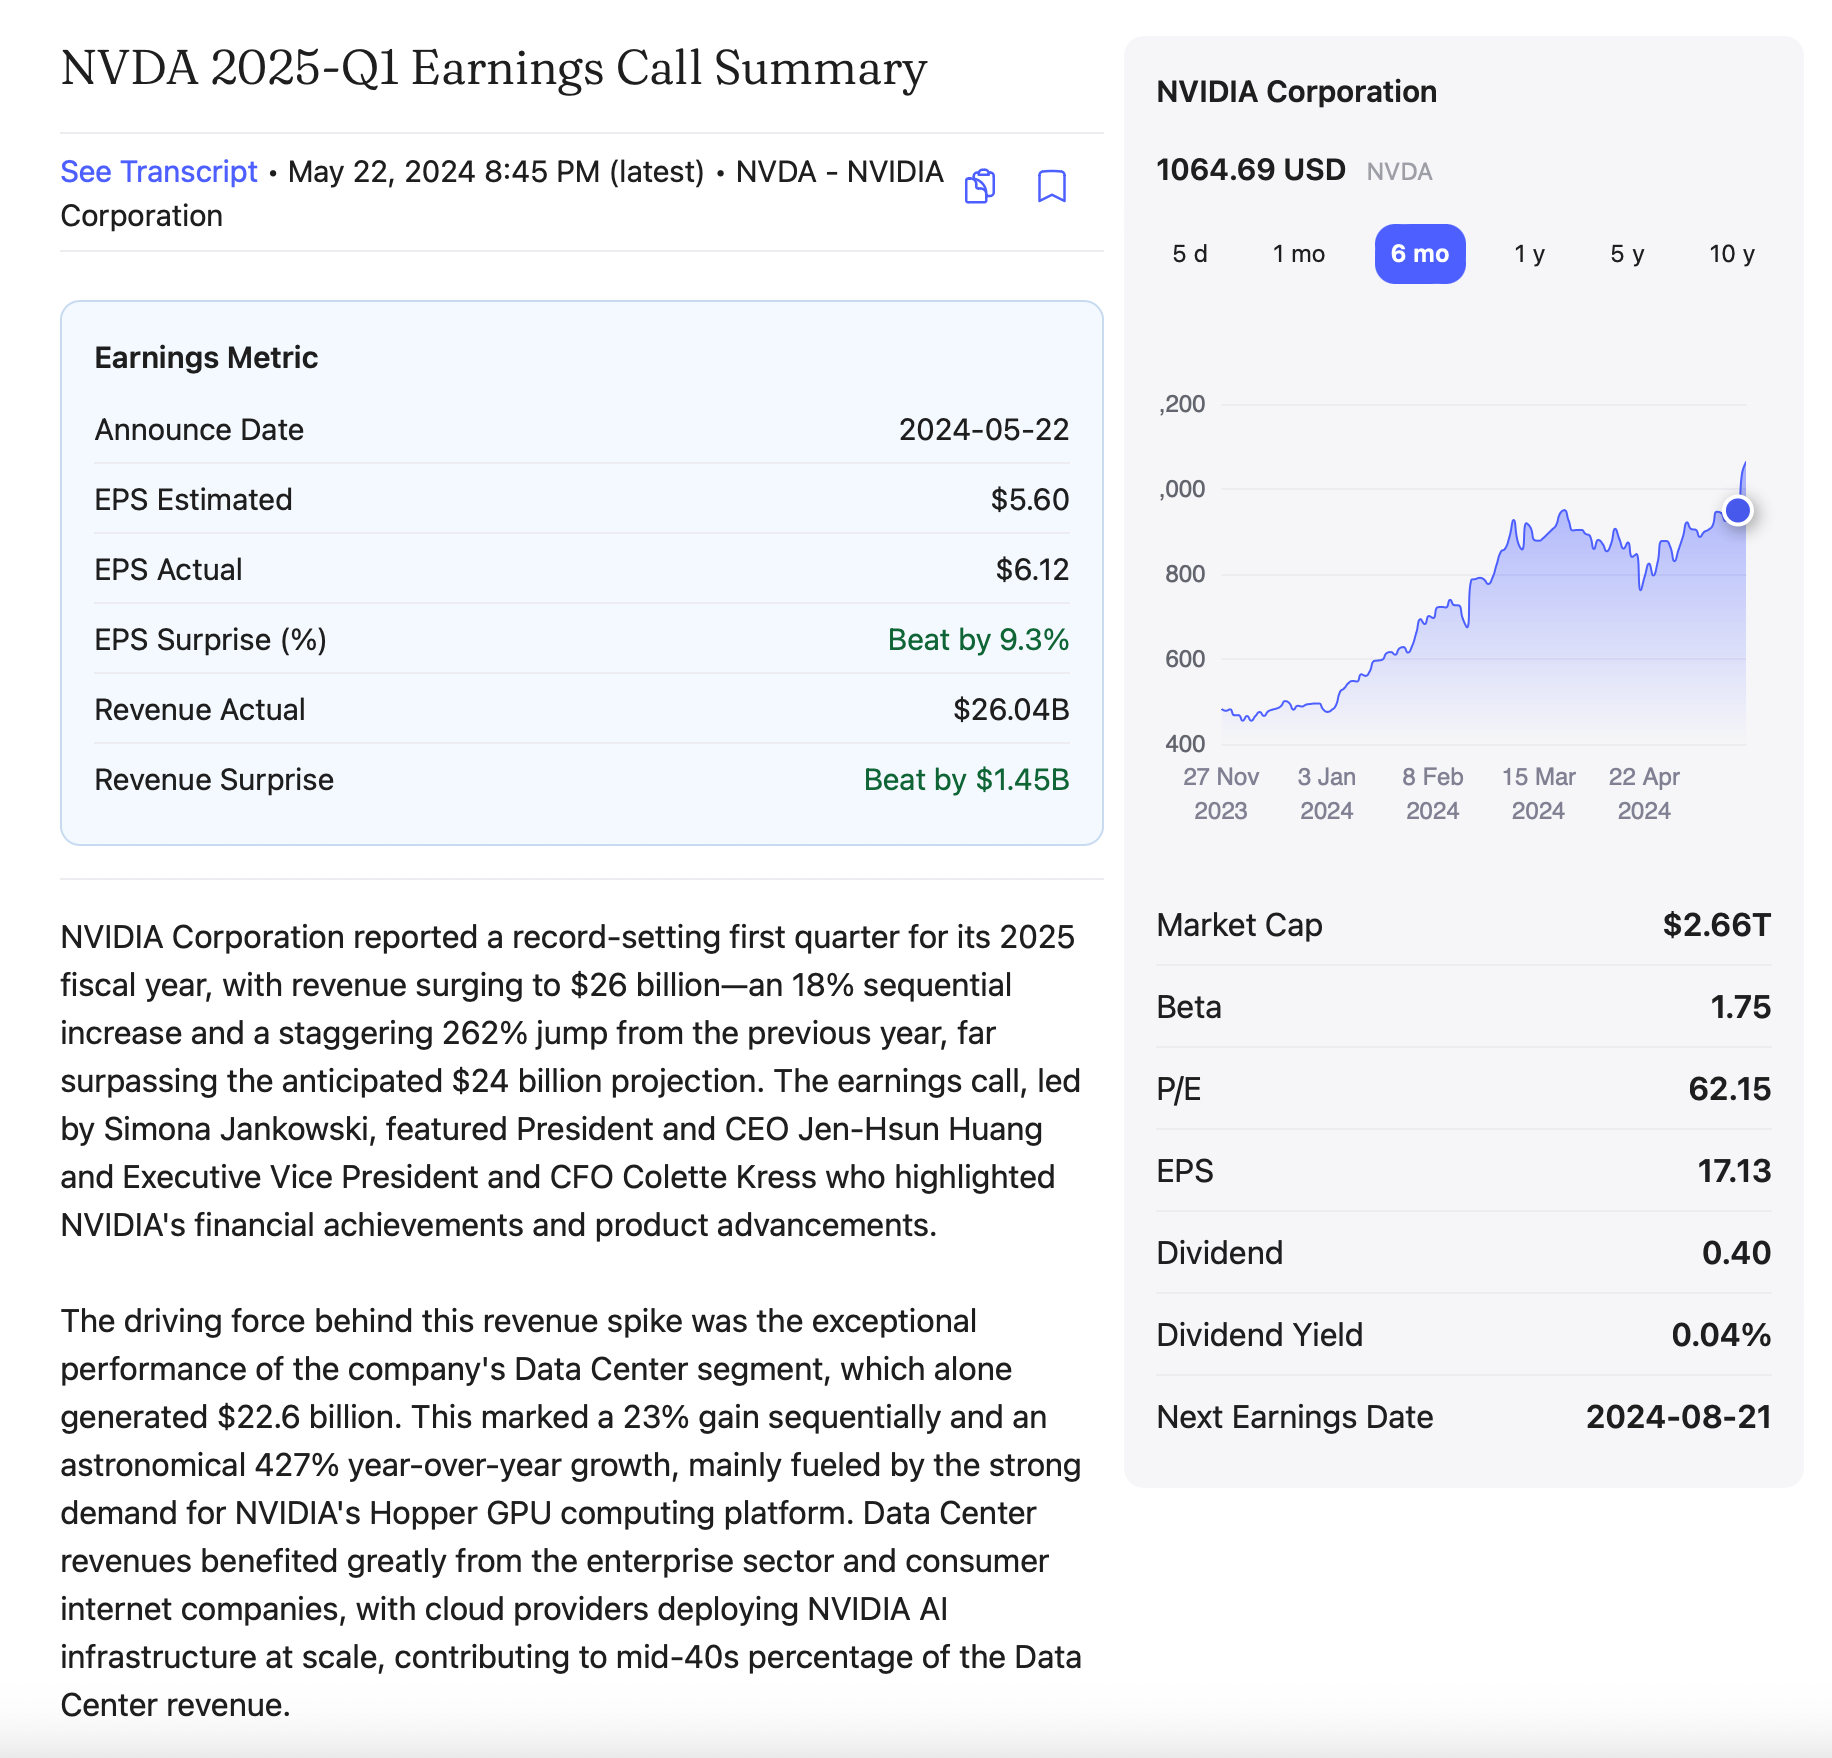Click the green Beat by 9.3% text
This screenshot has width=1832, height=1758.
[x=978, y=640]
